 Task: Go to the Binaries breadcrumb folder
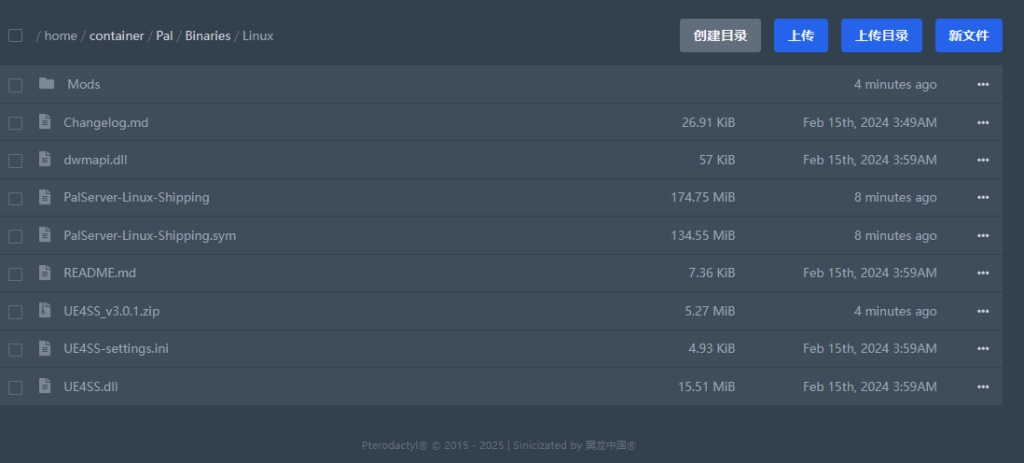tap(207, 36)
